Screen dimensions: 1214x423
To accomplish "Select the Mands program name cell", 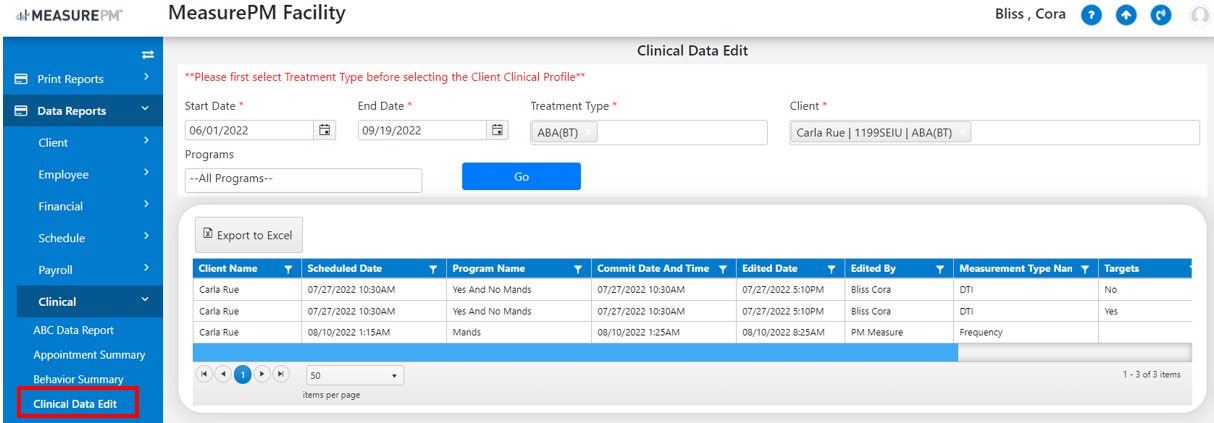I will 518,333.
